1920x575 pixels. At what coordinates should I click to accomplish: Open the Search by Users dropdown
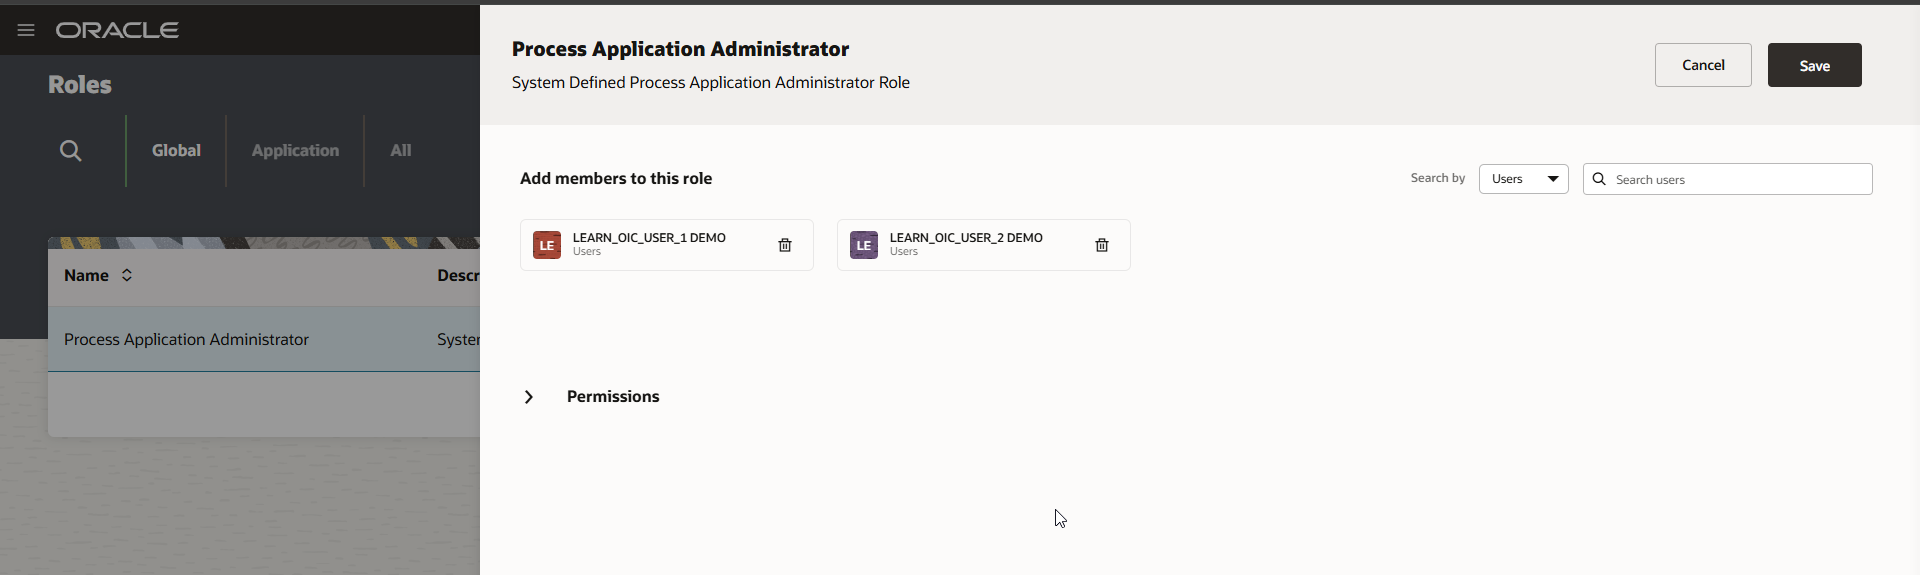(1523, 179)
